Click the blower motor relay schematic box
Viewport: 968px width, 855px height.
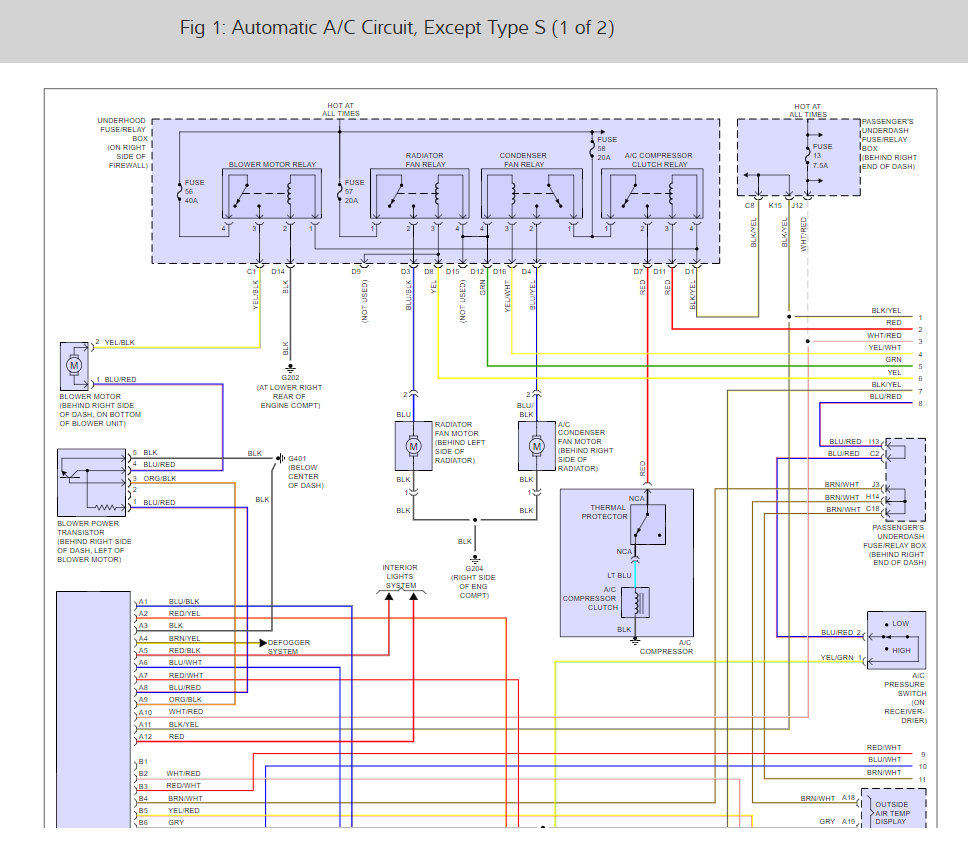click(272, 193)
